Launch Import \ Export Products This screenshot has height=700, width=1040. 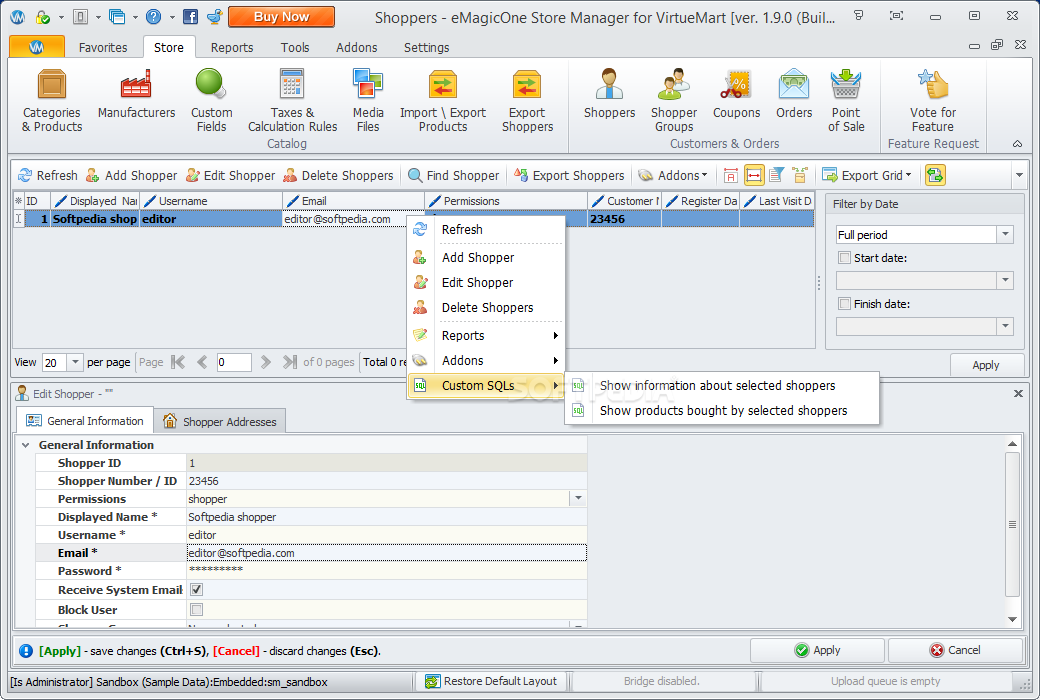tap(442, 101)
